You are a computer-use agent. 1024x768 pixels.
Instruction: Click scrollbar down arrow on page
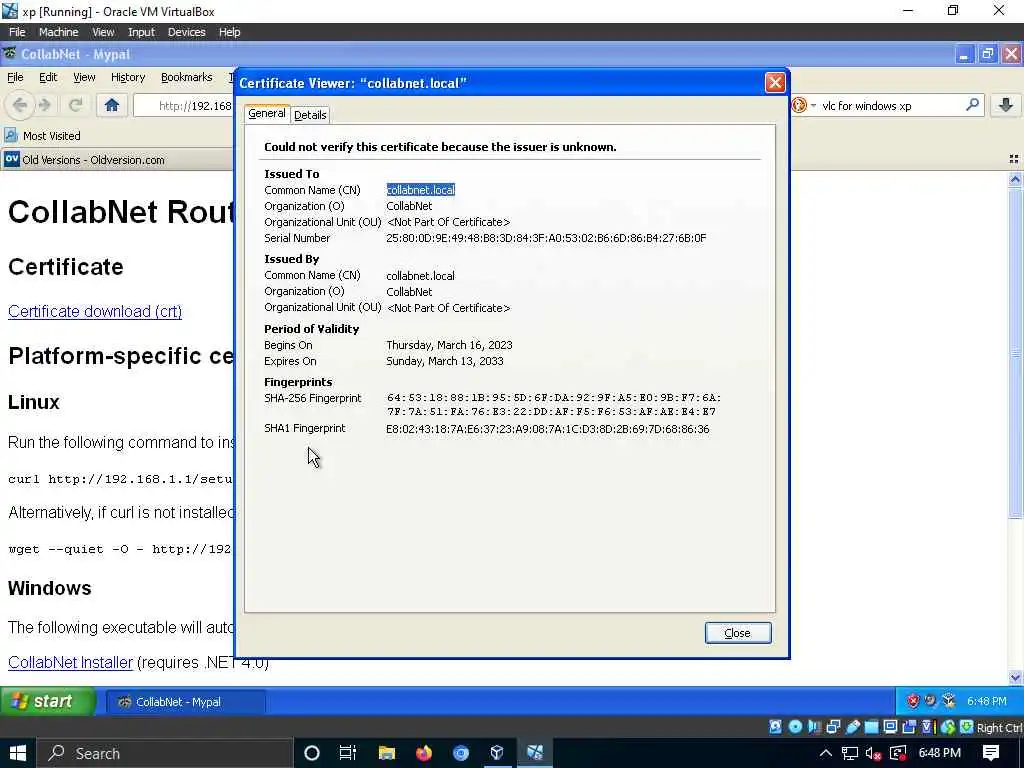coord(1015,677)
